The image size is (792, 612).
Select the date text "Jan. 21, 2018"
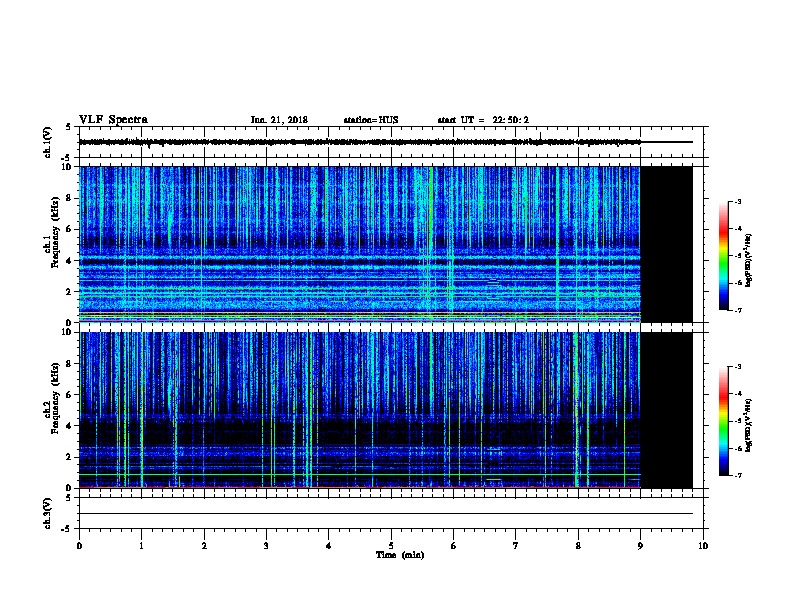[x=279, y=120]
